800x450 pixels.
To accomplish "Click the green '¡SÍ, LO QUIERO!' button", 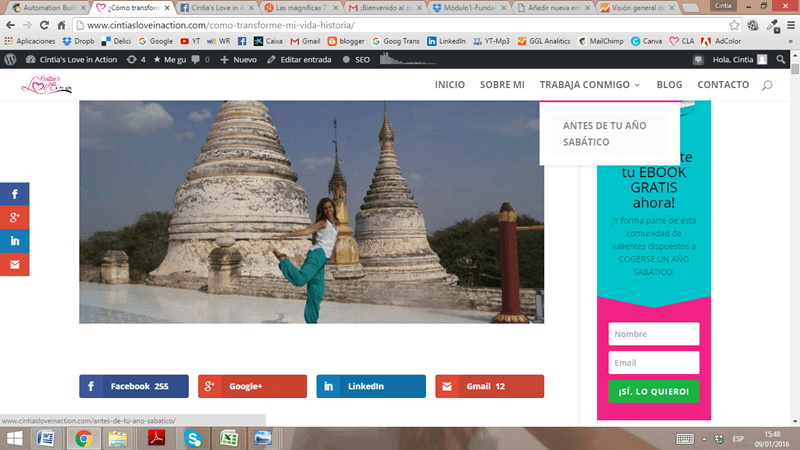I will [x=653, y=391].
